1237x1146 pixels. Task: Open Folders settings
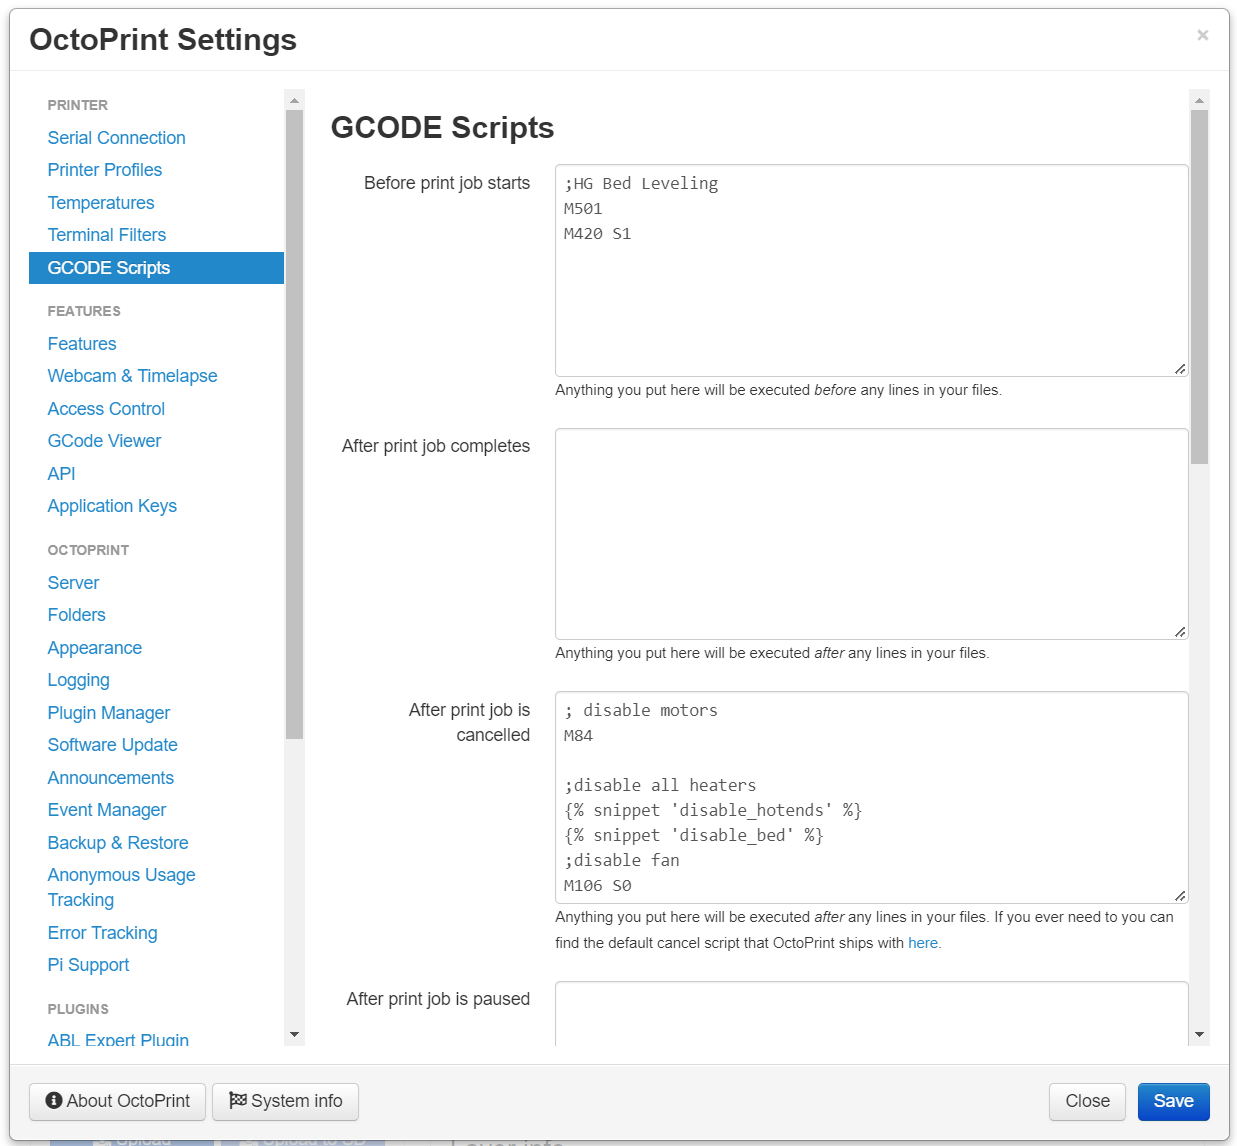76,615
